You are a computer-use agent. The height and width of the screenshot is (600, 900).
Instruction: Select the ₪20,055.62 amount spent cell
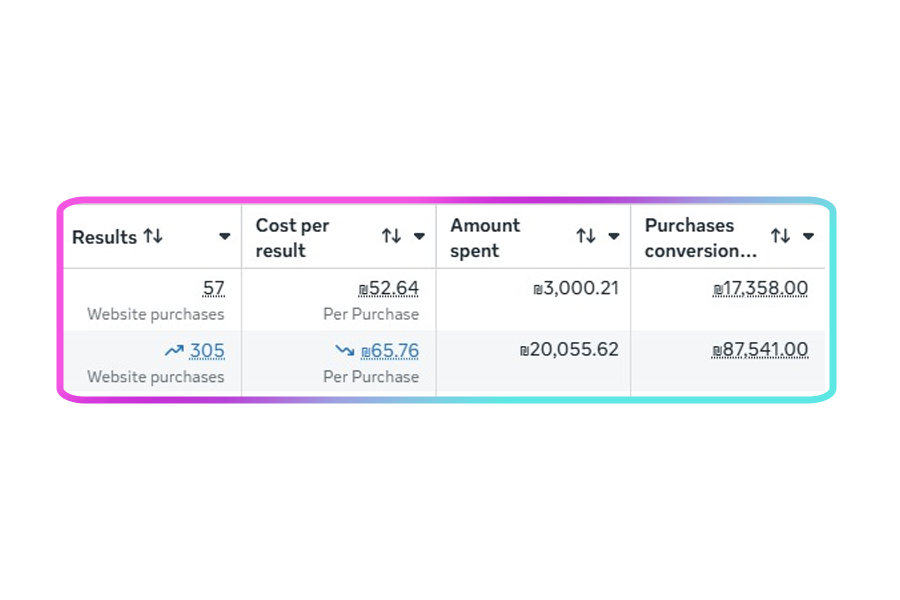click(x=570, y=351)
